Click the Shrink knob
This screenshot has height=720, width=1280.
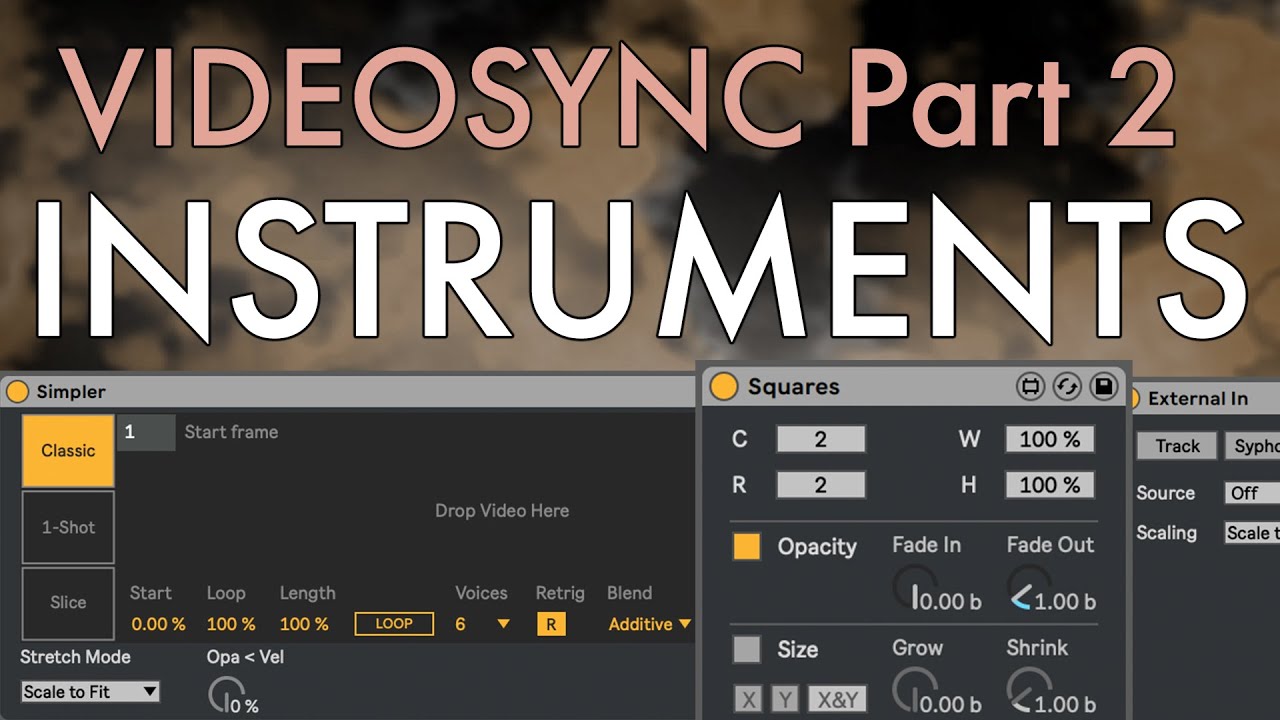coord(1028,691)
